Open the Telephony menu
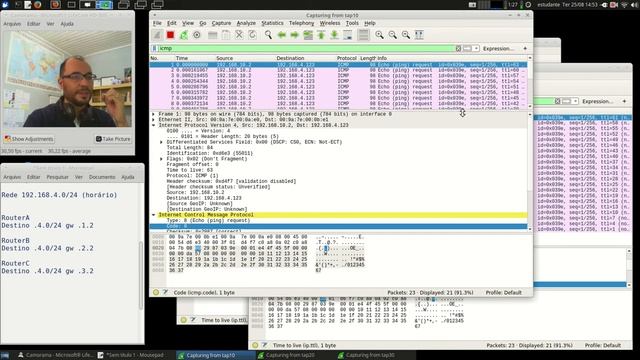 point(302,23)
